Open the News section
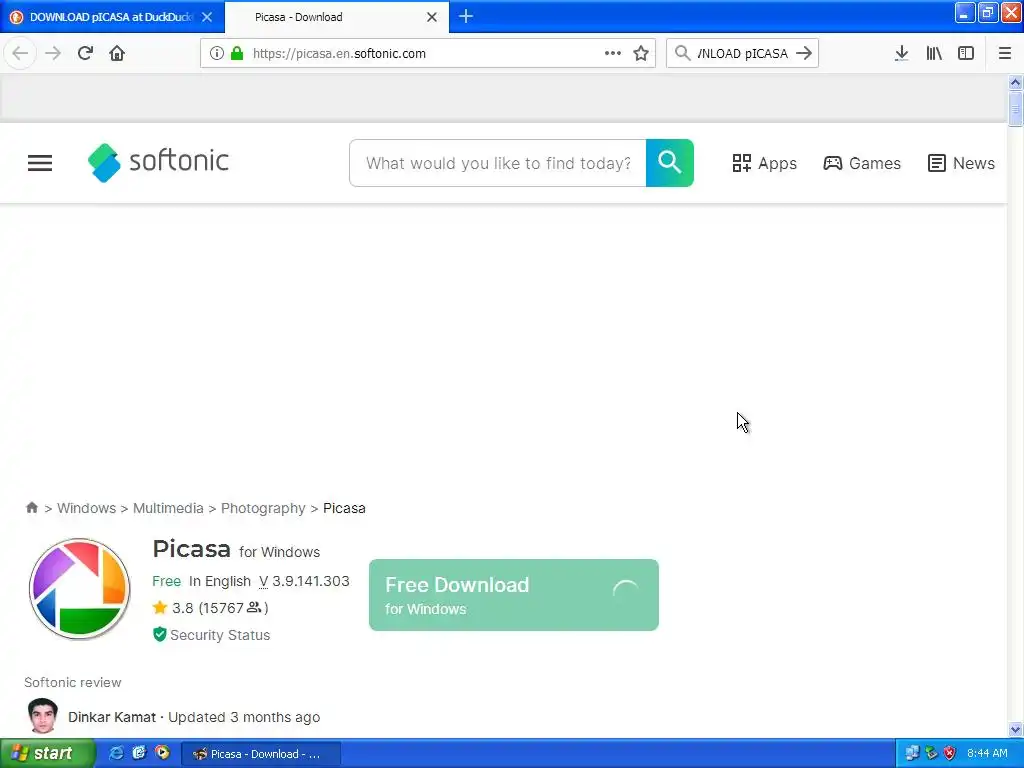 pyautogui.click(x=961, y=163)
